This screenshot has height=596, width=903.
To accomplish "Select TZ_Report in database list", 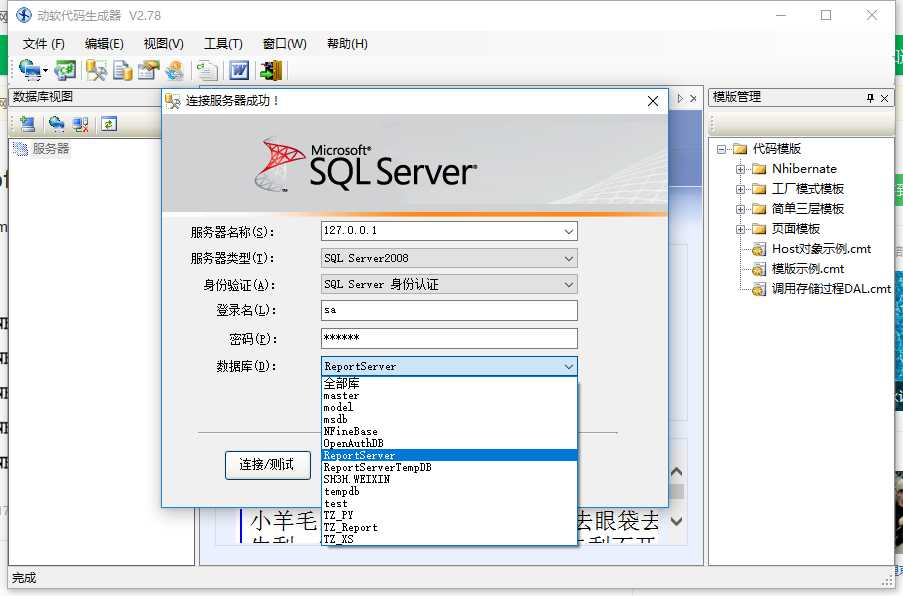I will [449, 527].
